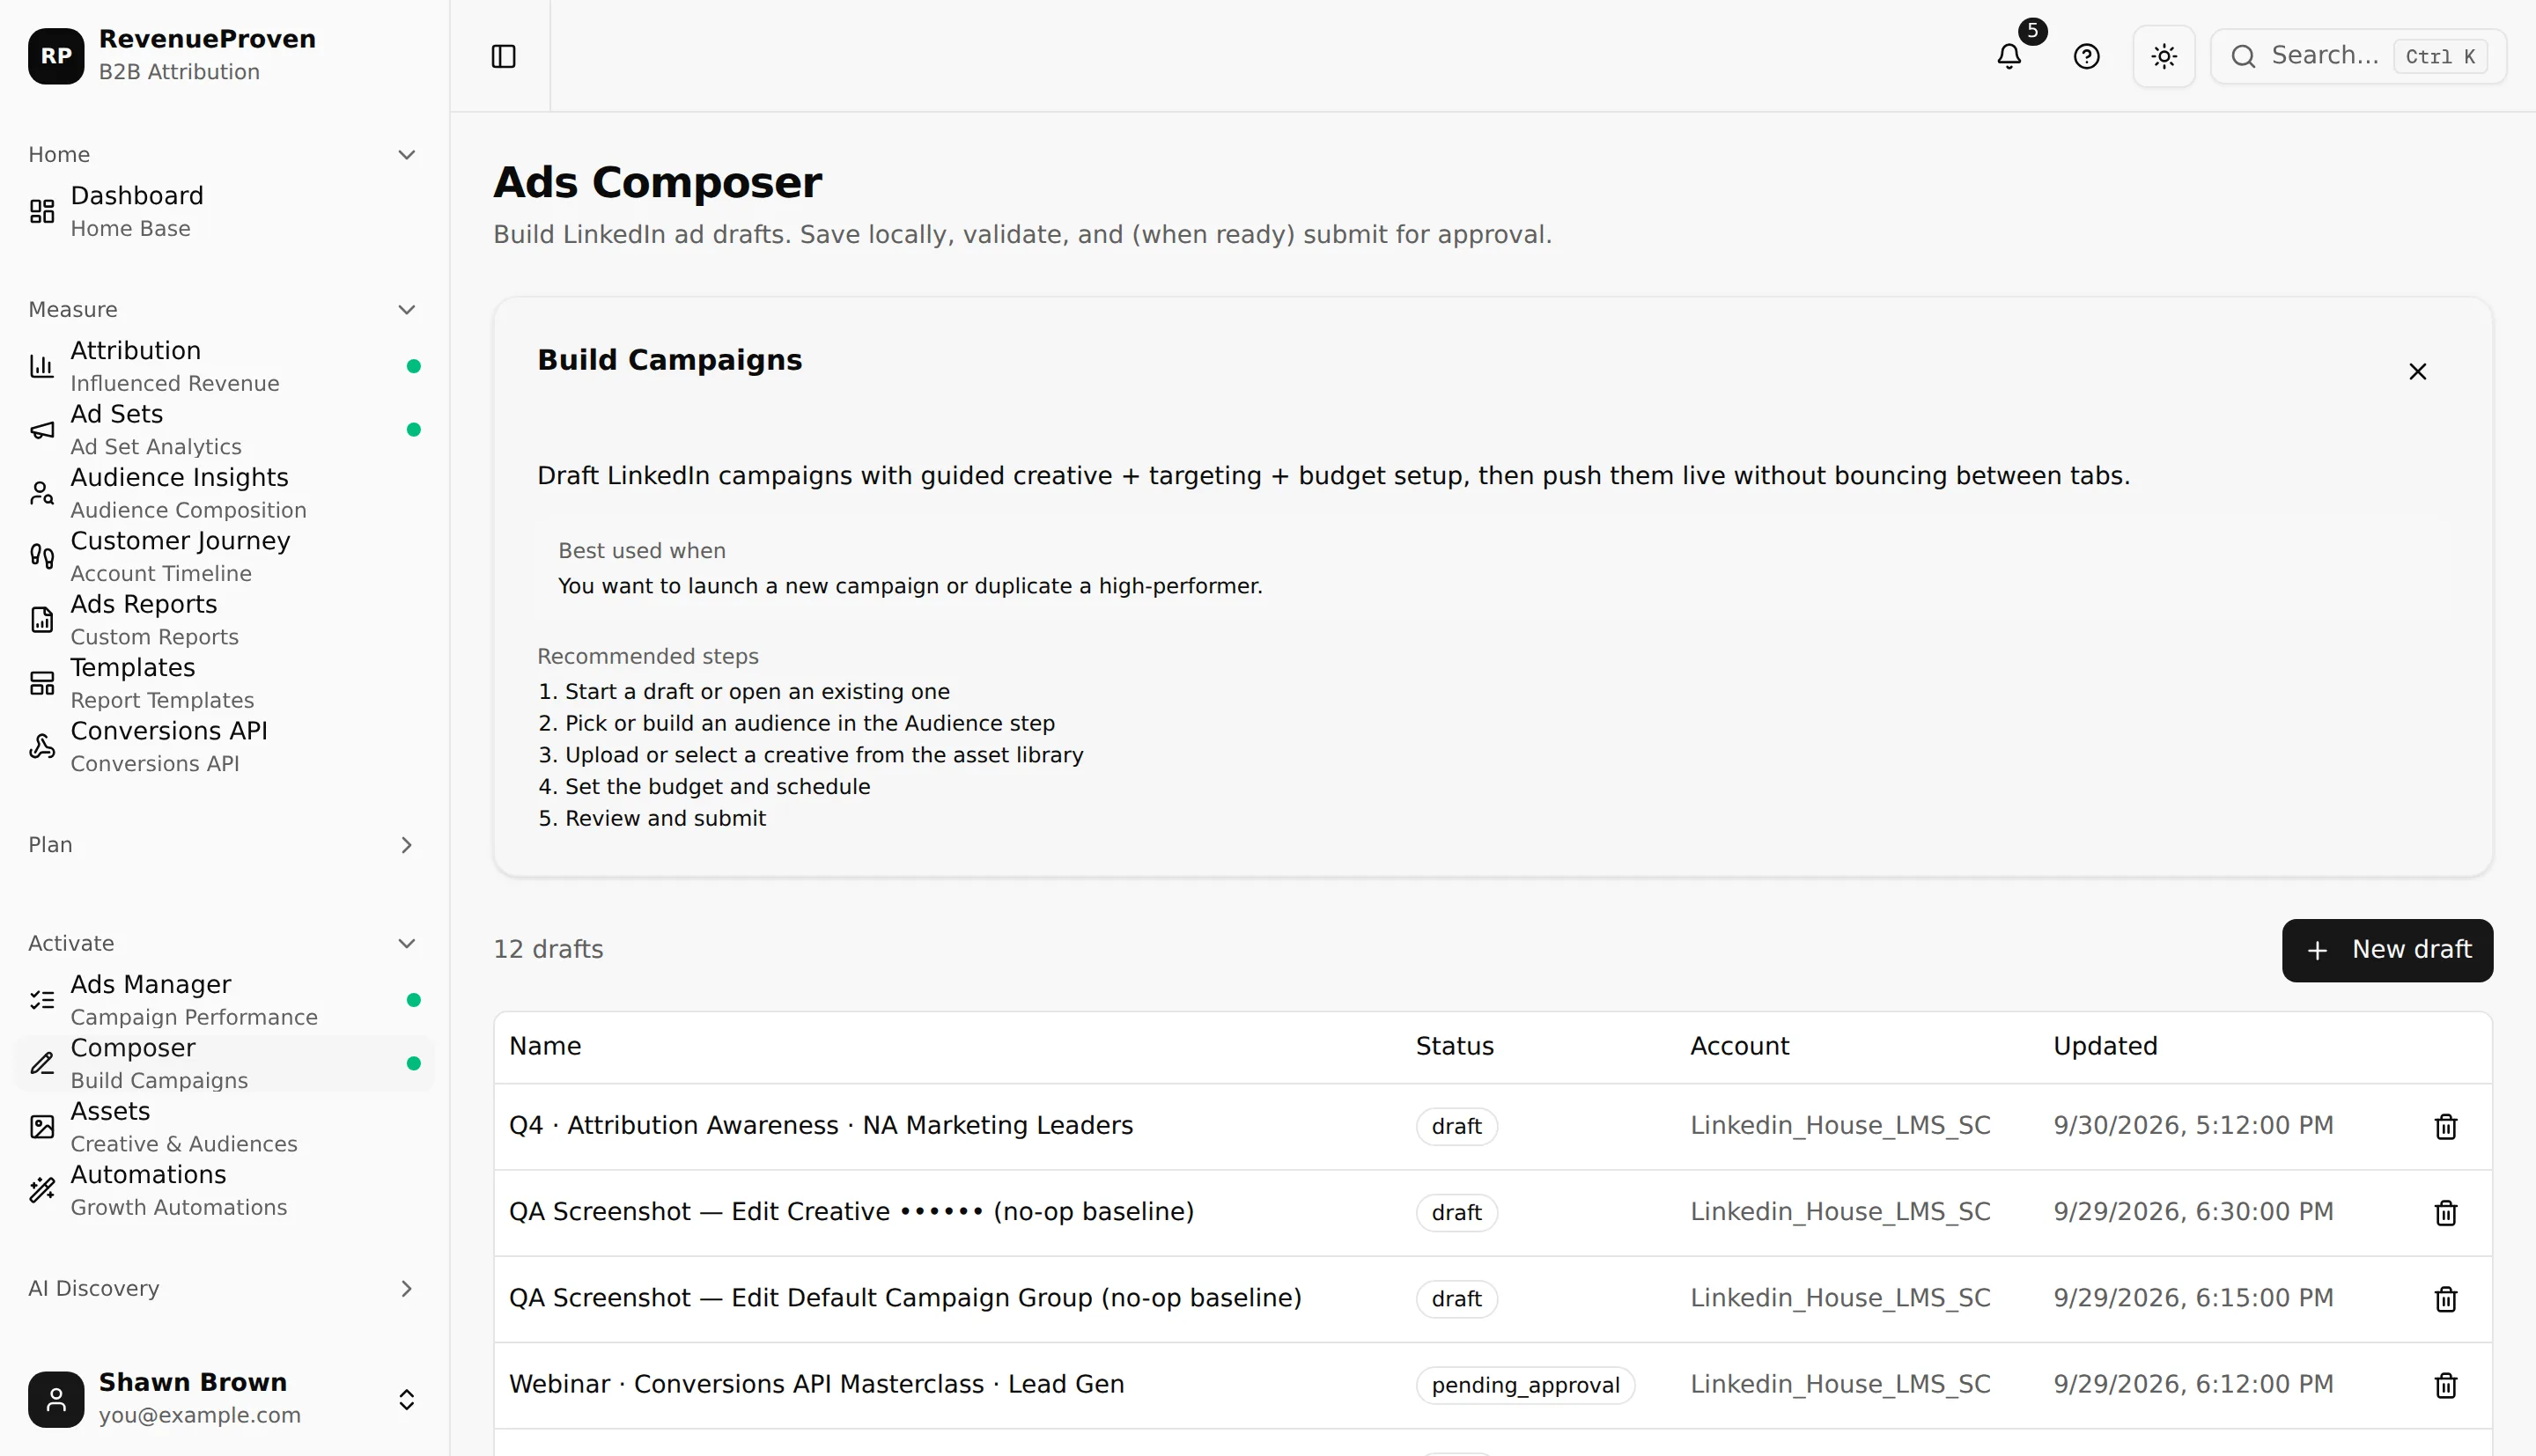This screenshot has width=2536, height=1456.
Task: Click the RevenueProven RP logo
Action: point(56,56)
